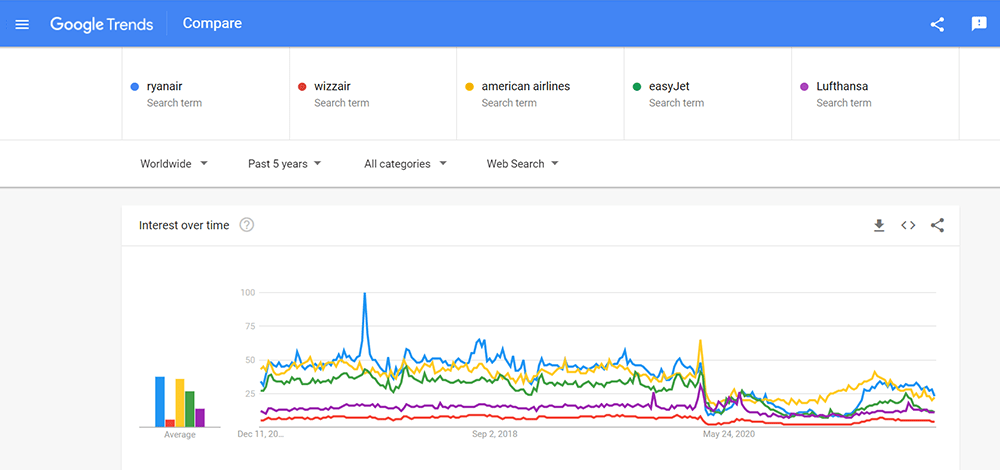Click the easyJet search term
The height and width of the screenshot is (470, 1000).
click(x=669, y=87)
